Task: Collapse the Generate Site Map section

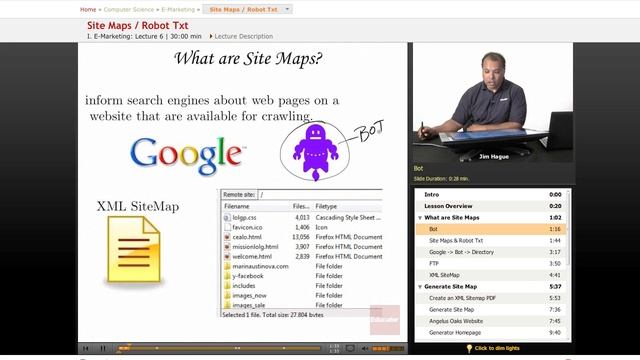Action: [420, 287]
